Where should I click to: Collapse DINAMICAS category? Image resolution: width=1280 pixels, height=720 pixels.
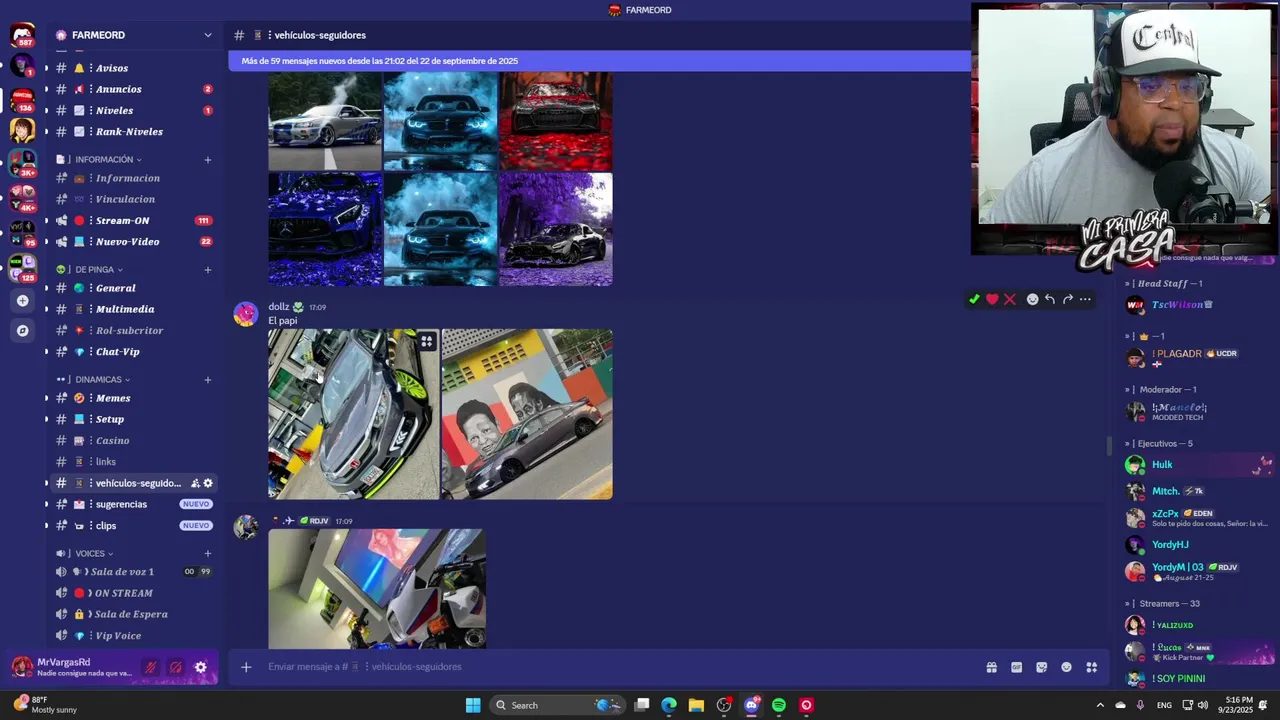(103, 379)
